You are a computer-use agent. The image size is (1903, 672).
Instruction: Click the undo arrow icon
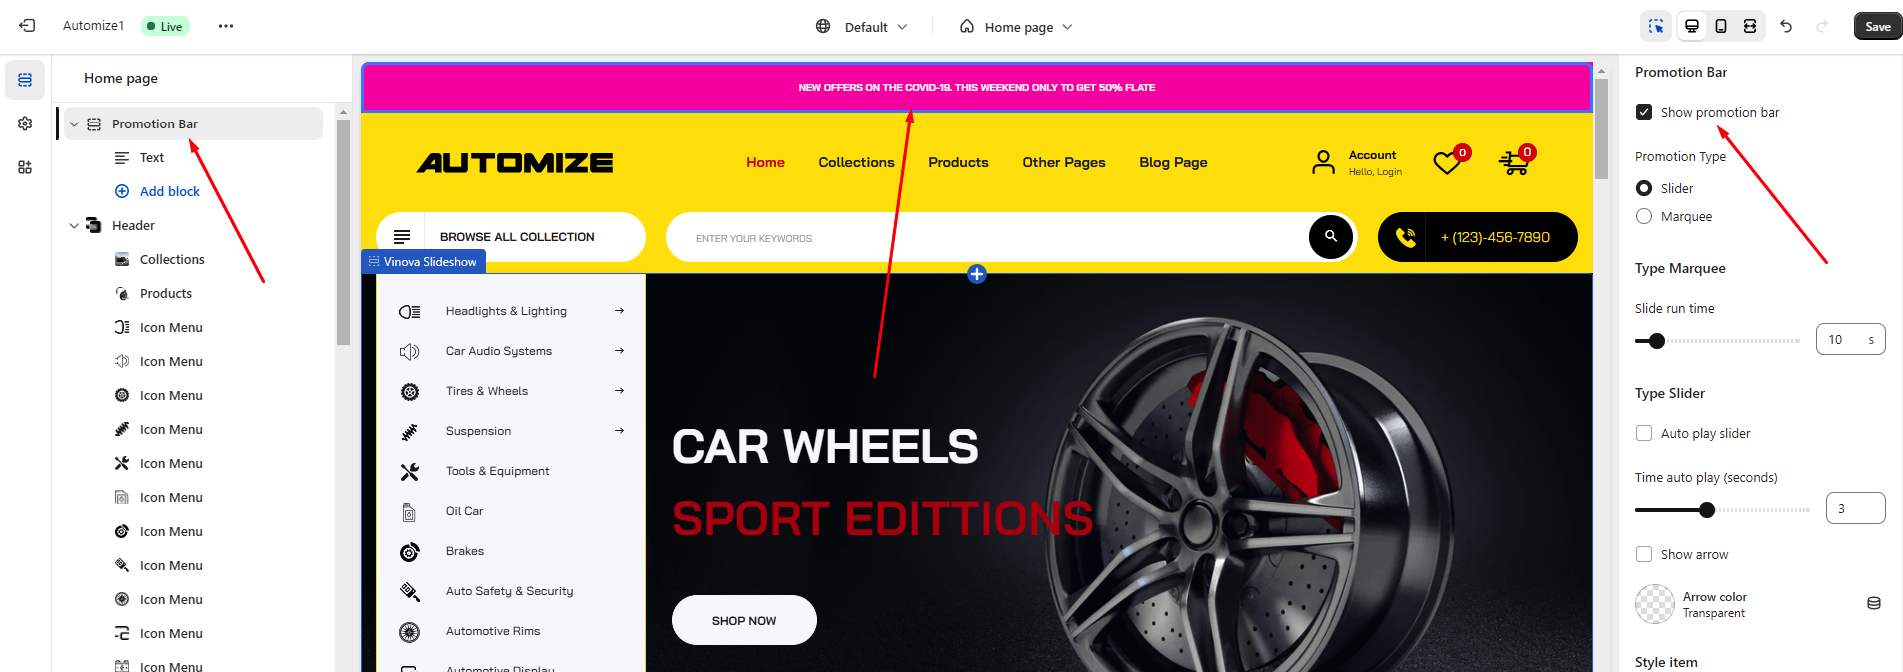(1786, 26)
